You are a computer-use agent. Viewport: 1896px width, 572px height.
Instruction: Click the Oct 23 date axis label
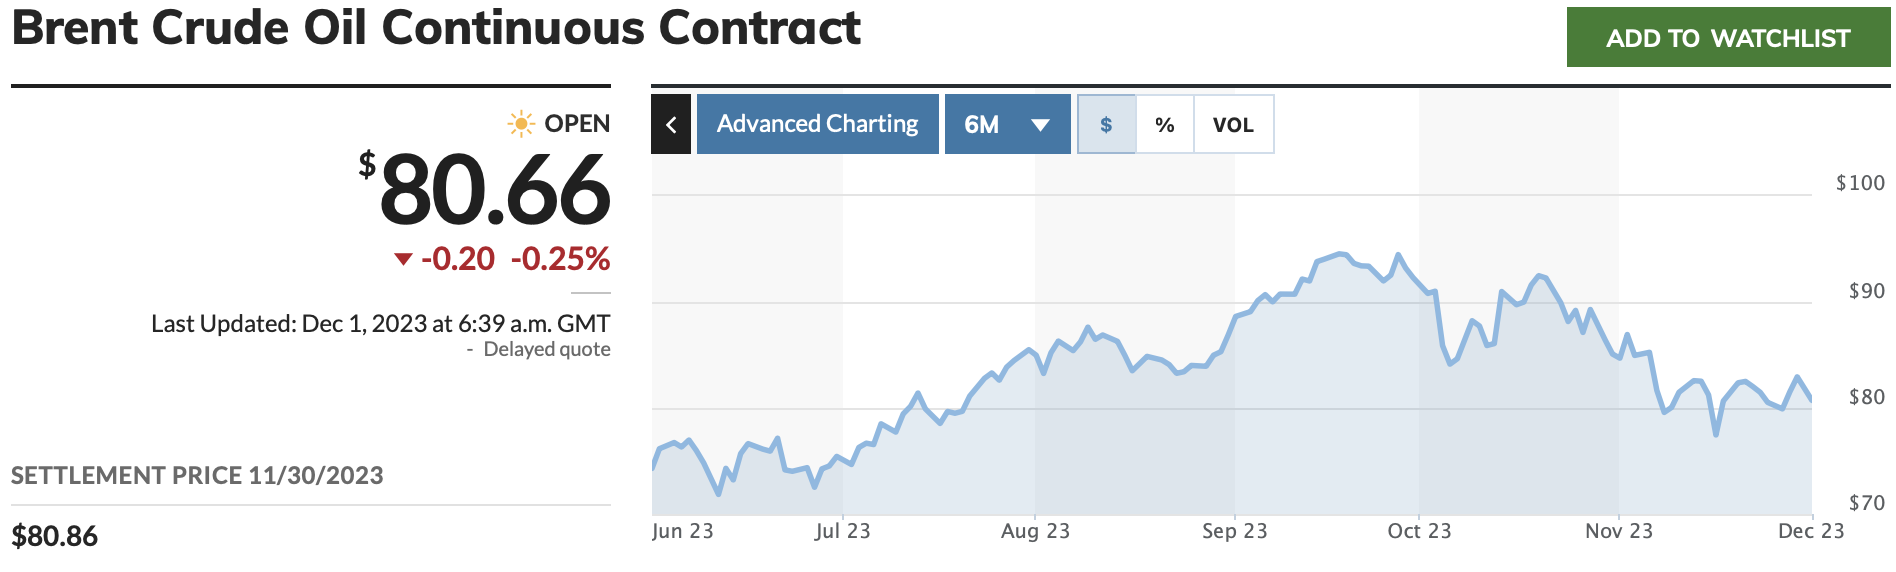[x=1418, y=531]
